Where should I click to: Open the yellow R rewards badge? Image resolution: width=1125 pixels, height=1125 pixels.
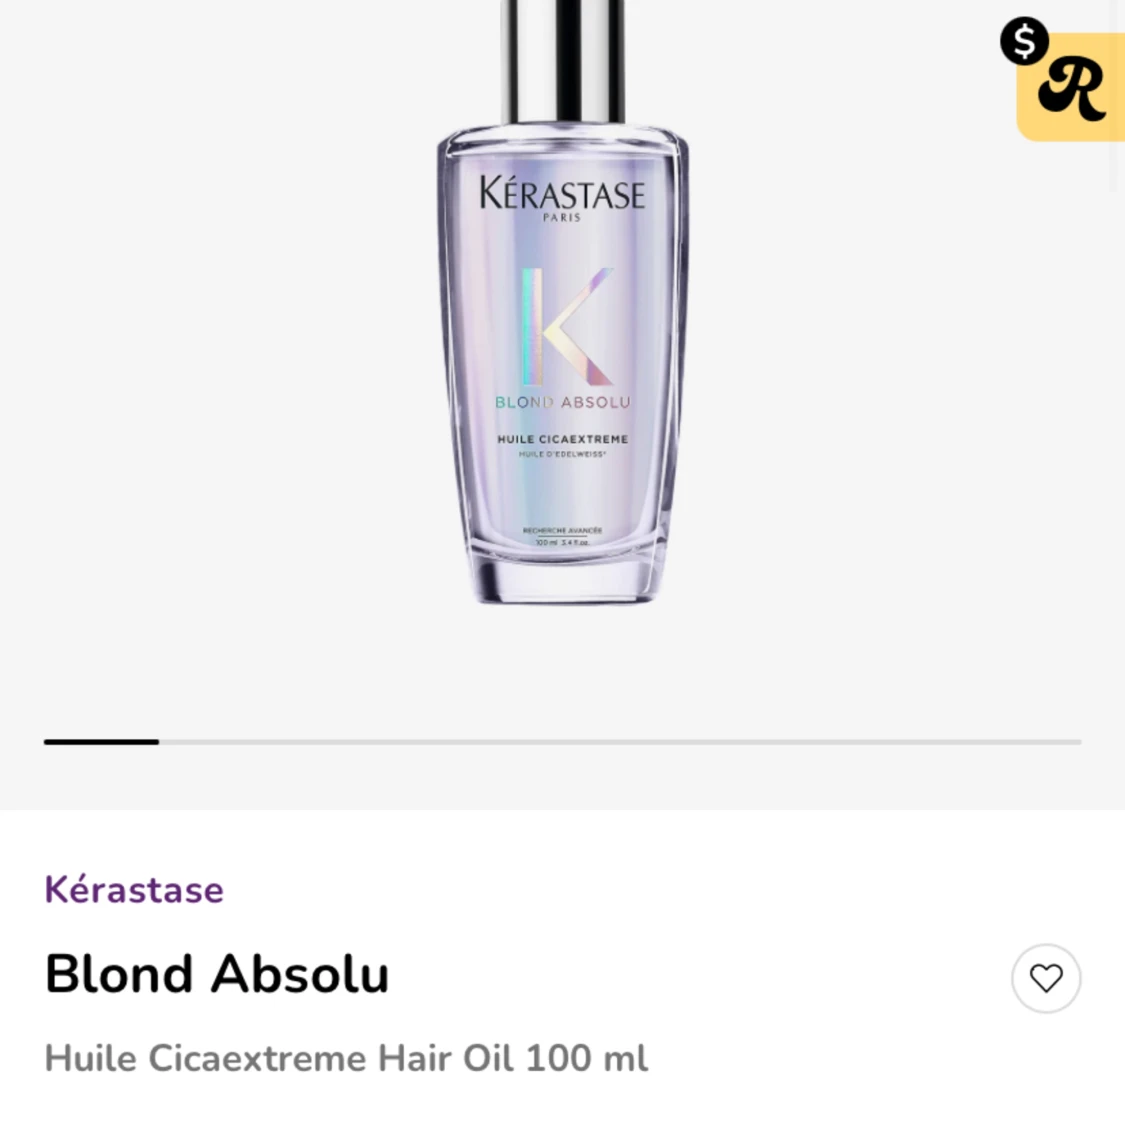pyautogui.click(x=1070, y=87)
